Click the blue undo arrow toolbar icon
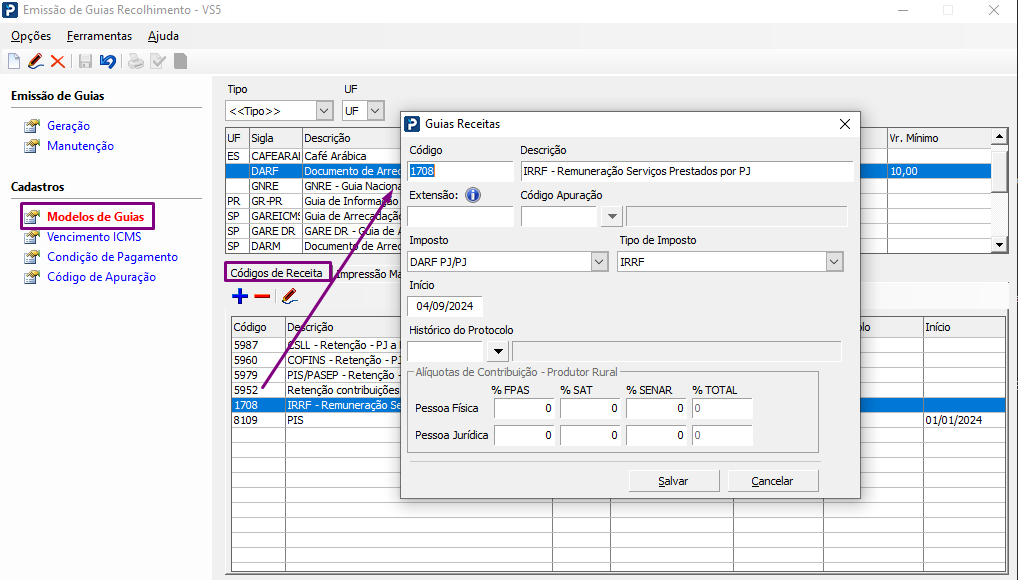This screenshot has width=1018, height=580. tap(108, 61)
